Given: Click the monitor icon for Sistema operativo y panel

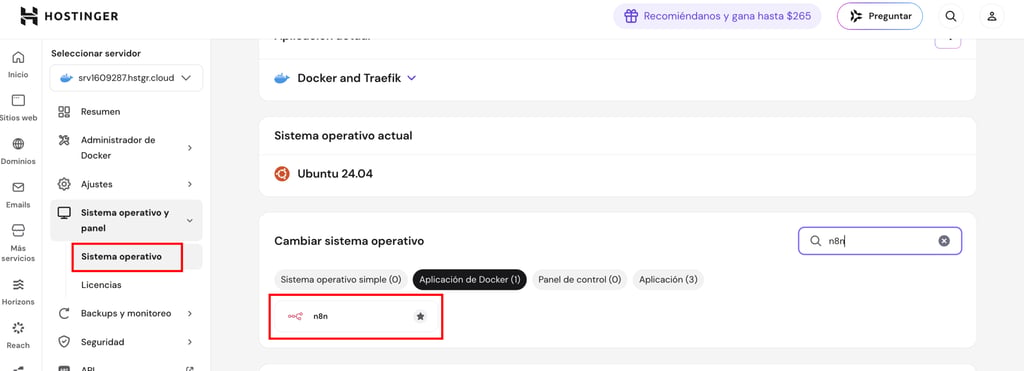Looking at the screenshot, I should point(64,213).
